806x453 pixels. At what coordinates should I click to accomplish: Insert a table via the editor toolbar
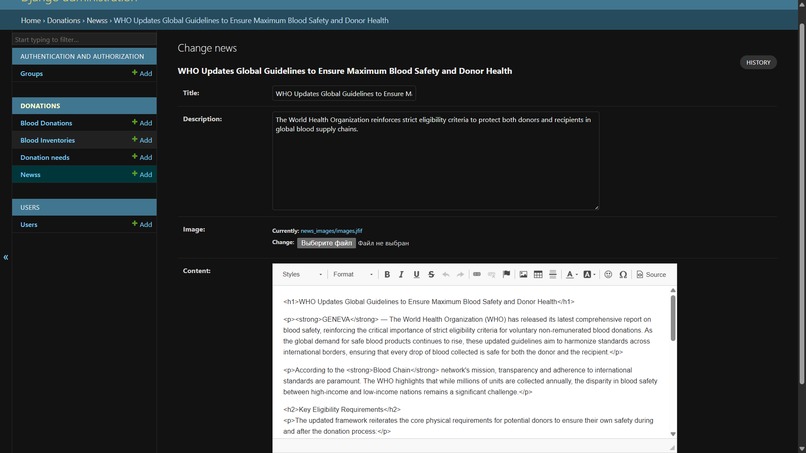538,275
